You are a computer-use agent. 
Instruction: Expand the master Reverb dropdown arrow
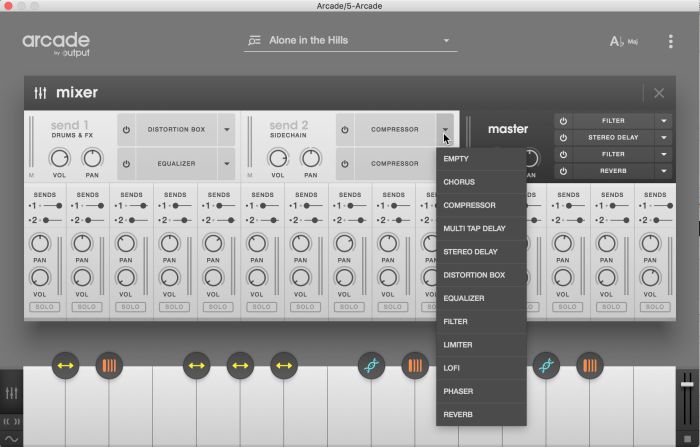click(x=664, y=171)
